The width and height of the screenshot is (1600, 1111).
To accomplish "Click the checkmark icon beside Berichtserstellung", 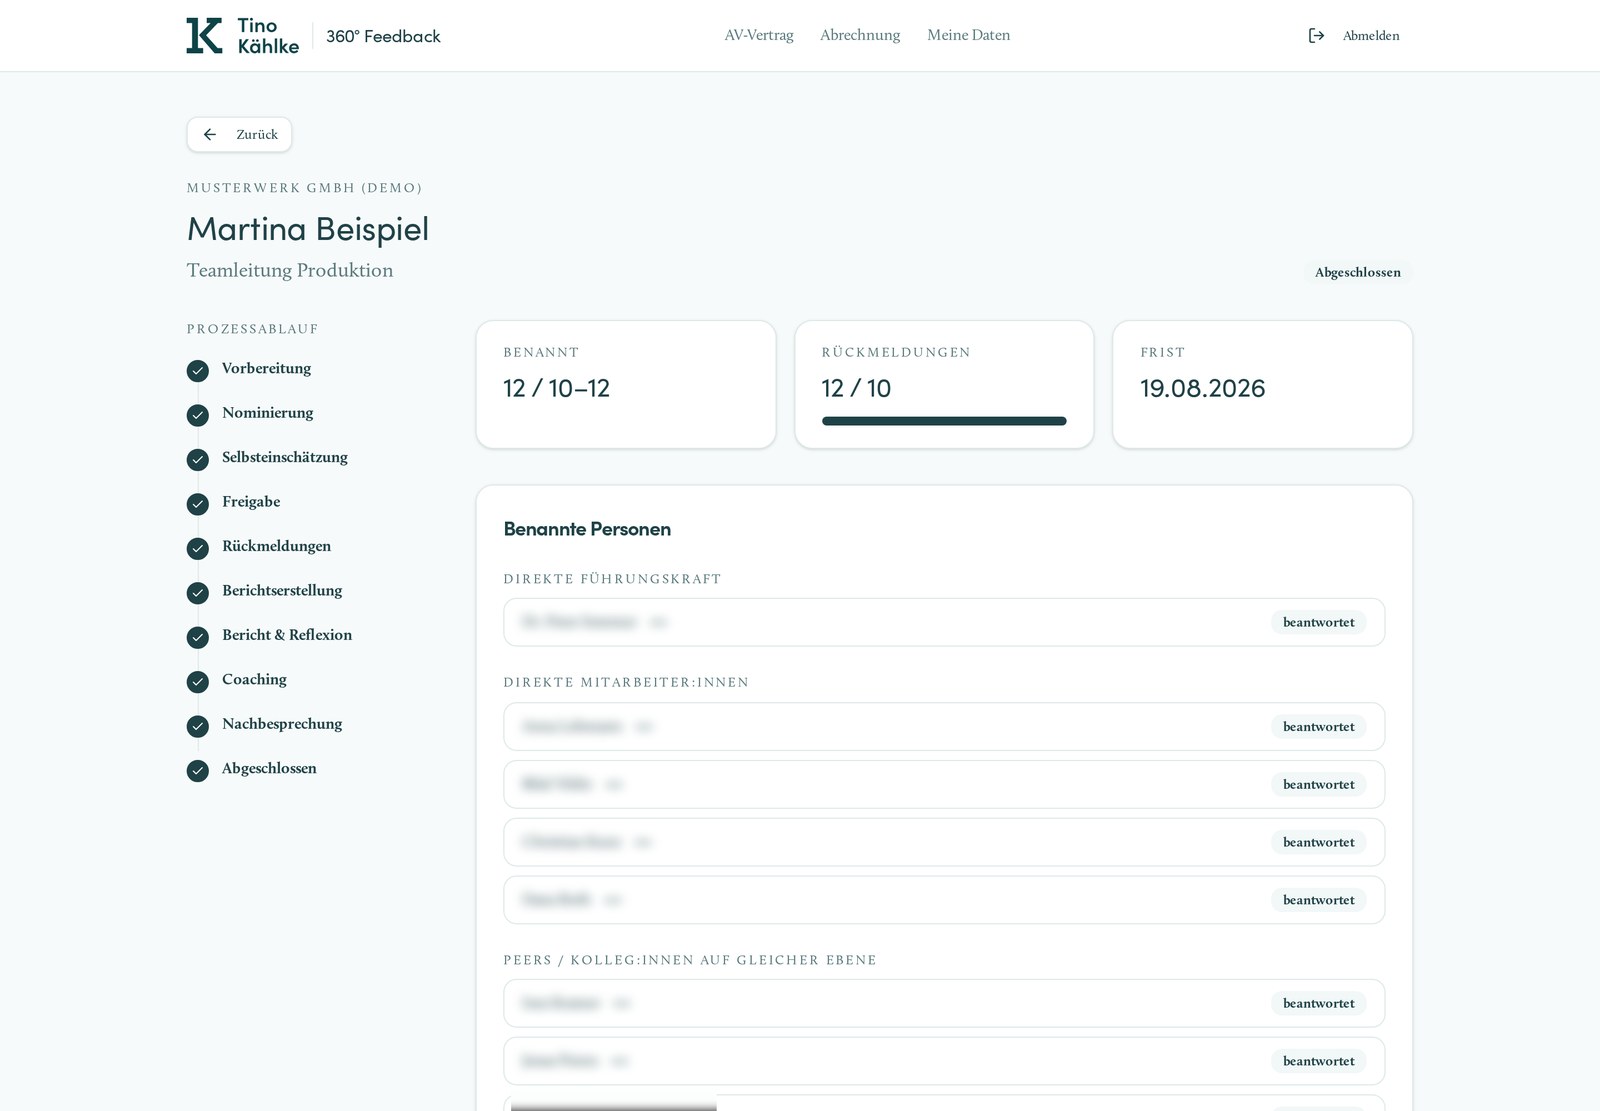I will pos(198,592).
